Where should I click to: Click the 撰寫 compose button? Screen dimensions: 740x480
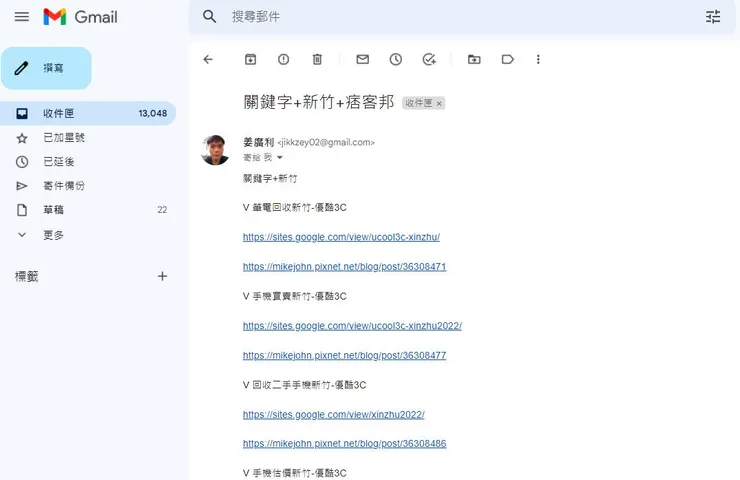[x=46, y=68]
